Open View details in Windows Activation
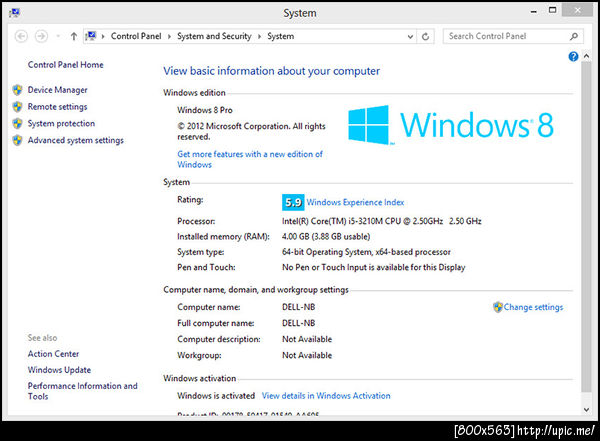Image resolution: width=600 pixels, height=441 pixels. [x=326, y=396]
